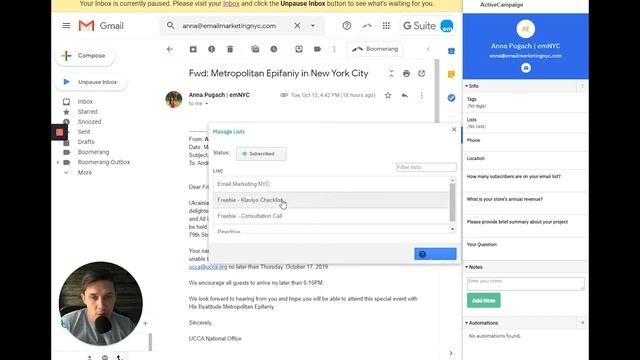Snooze this email with clock icon
The image size is (640, 360).
click(x=273, y=49)
